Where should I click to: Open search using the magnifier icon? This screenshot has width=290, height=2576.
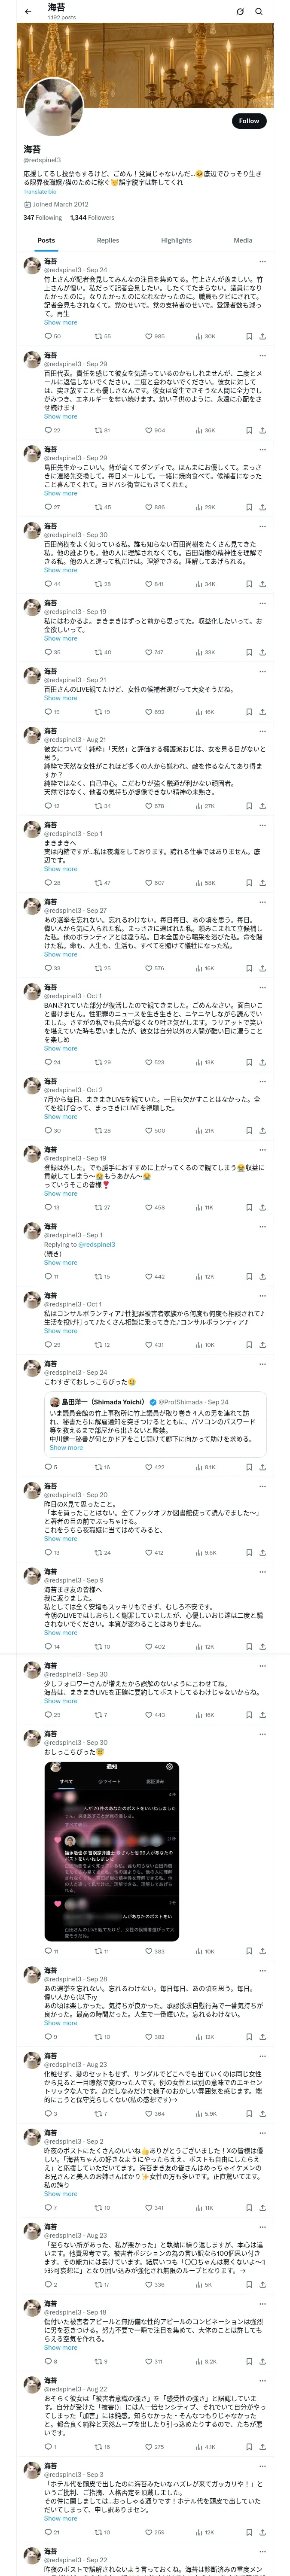259,11
